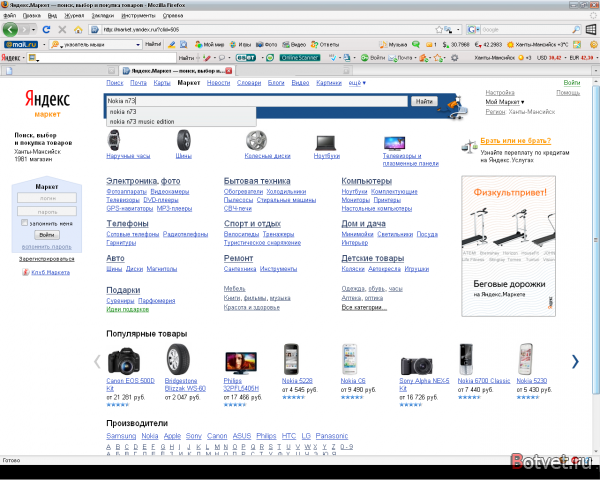
Task: Click the Клуб Маркета icon
Action: pyautogui.click(x=25, y=272)
